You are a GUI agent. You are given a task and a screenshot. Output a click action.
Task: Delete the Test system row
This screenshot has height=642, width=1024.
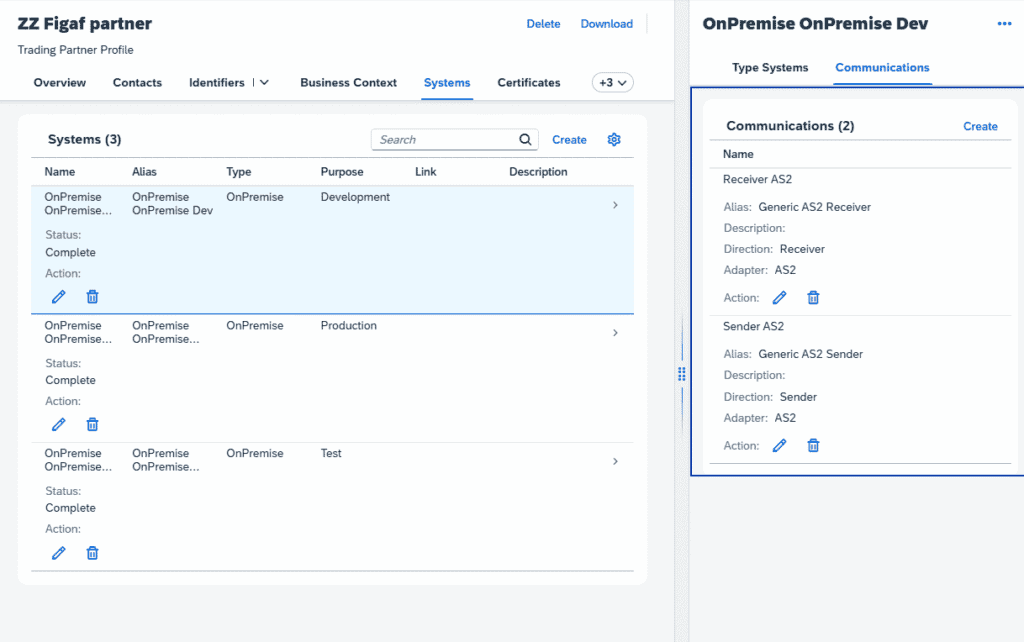(x=92, y=553)
